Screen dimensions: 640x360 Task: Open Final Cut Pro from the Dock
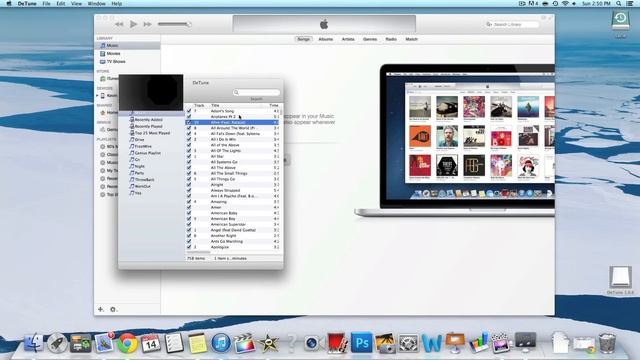pyautogui.click(x=244, y=343)
